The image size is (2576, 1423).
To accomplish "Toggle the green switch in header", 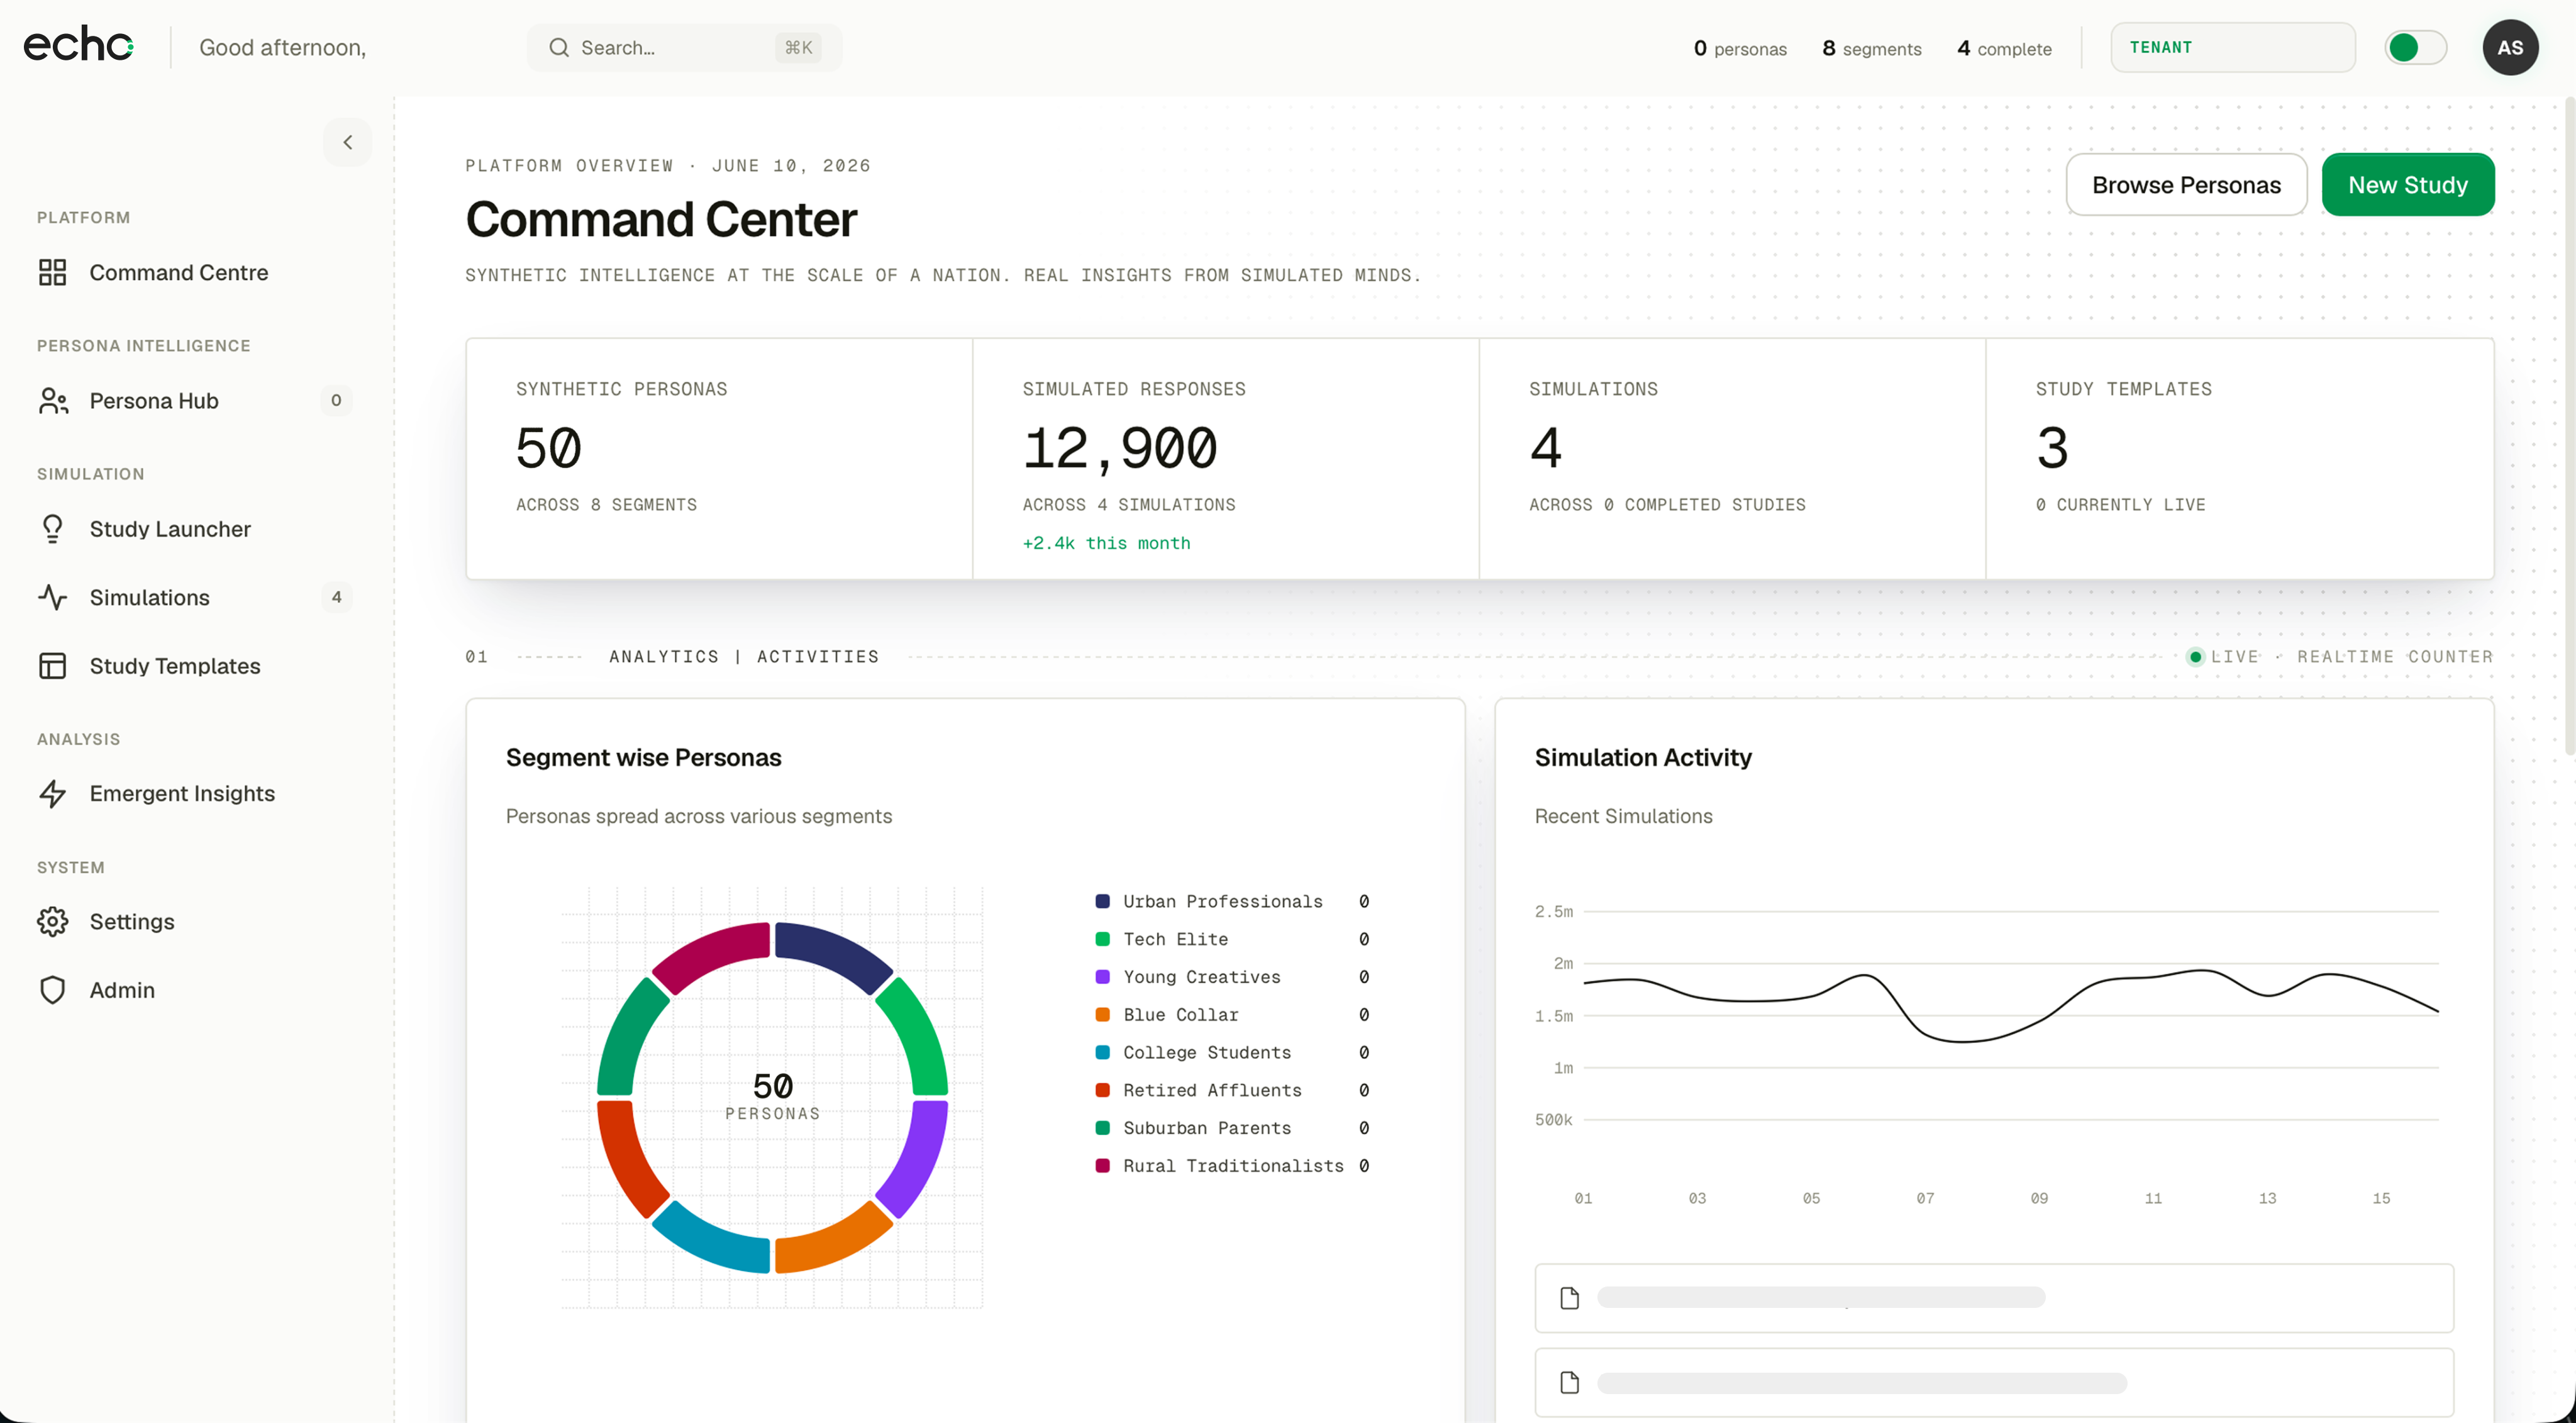I will pyautogui.click(x=2415, y=47).
